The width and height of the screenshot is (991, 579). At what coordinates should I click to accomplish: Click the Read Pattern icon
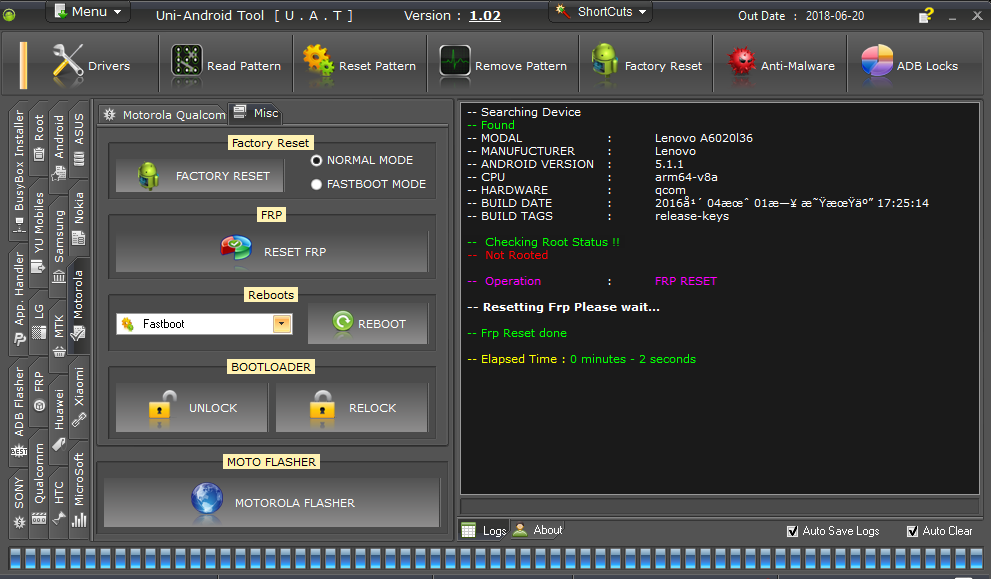tap(186, 63)
